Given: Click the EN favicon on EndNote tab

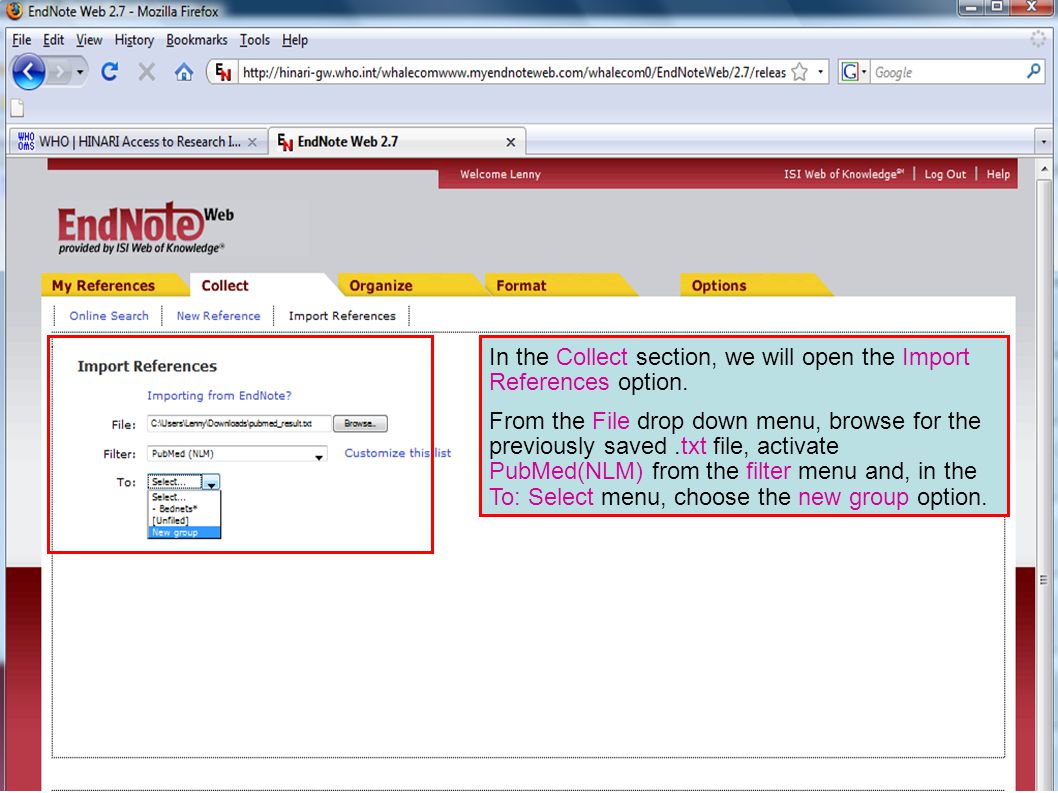Looking at the screenshot, I should pos(285,142).
